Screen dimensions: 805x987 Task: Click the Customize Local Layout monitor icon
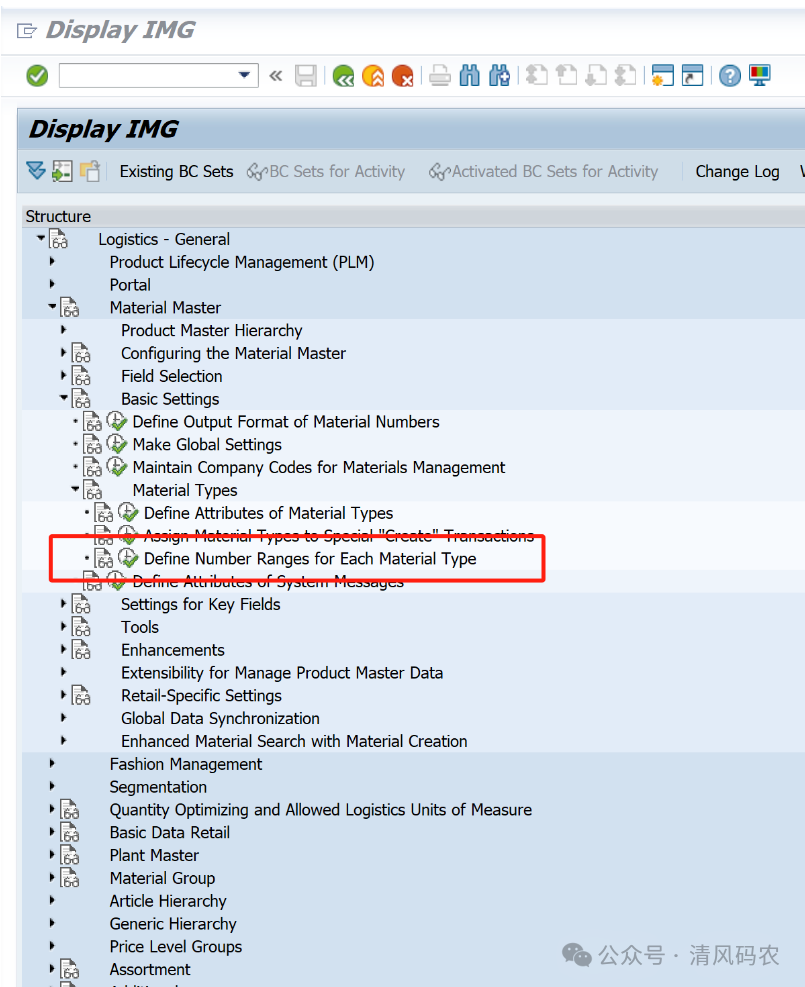coord(760,76)
